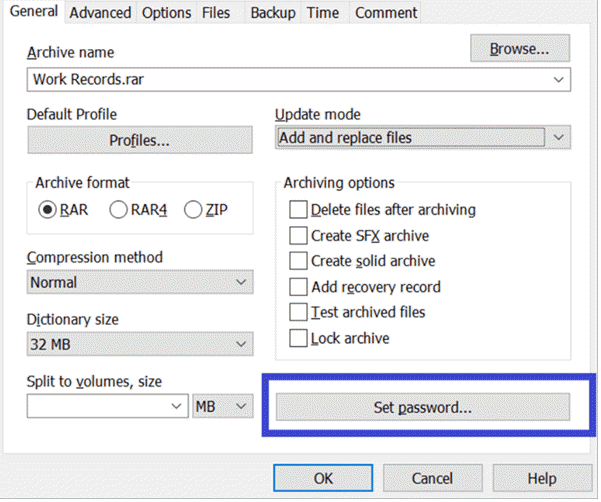The height and width of the screenshot is (502, 601).
Task: Select the RAR archive format
Action: [x=47, y=210]
